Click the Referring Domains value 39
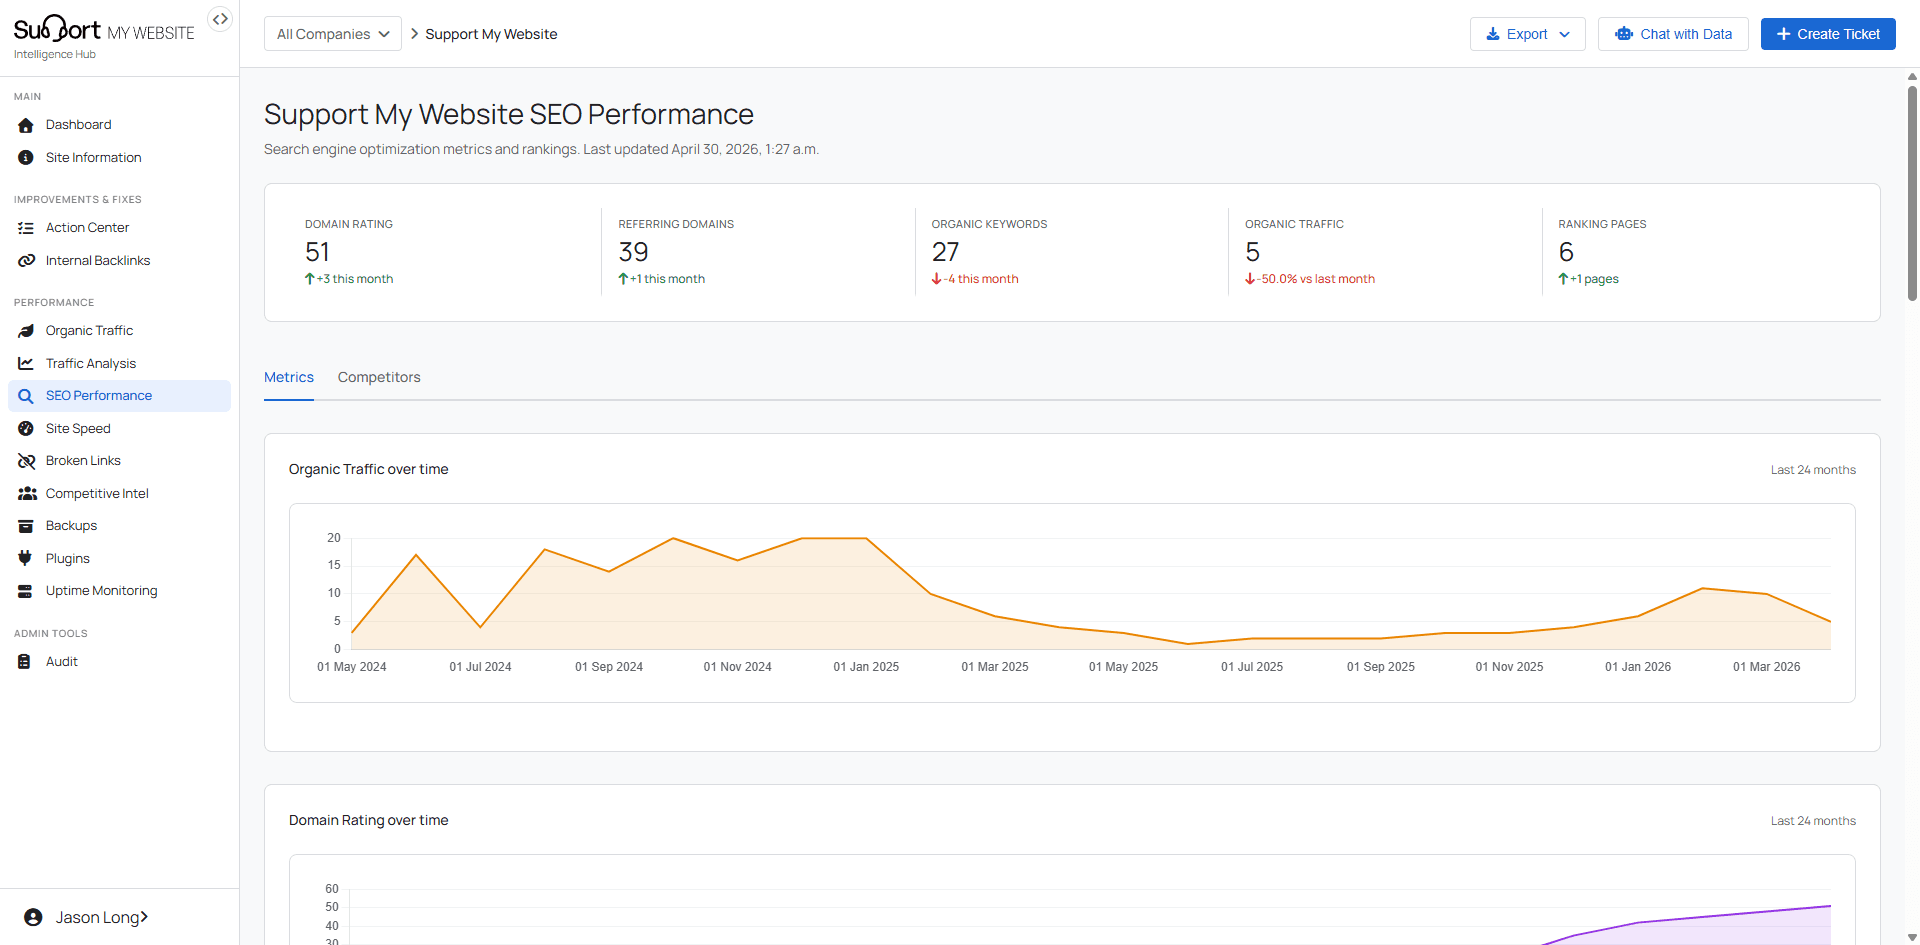 point(633,252)
